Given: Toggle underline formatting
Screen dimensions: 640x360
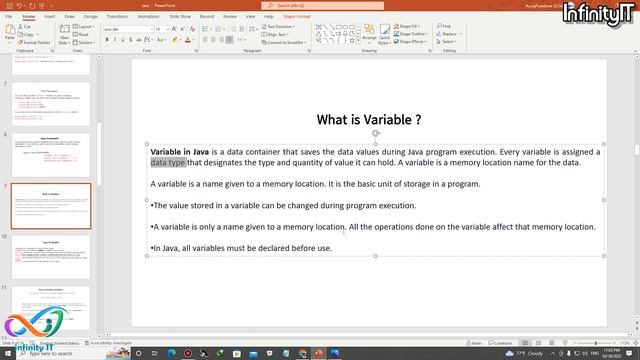Looking at the screenshot, I should 122,40.
